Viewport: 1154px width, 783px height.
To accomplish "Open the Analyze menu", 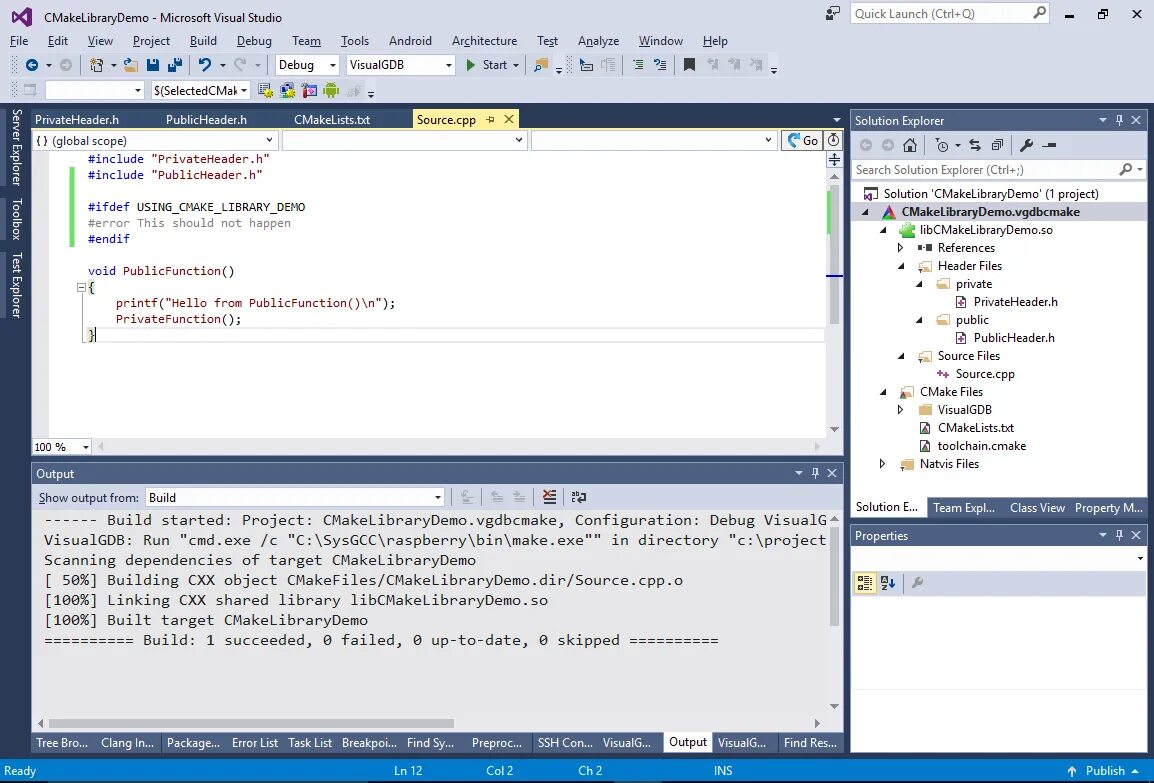I will 598,41.
